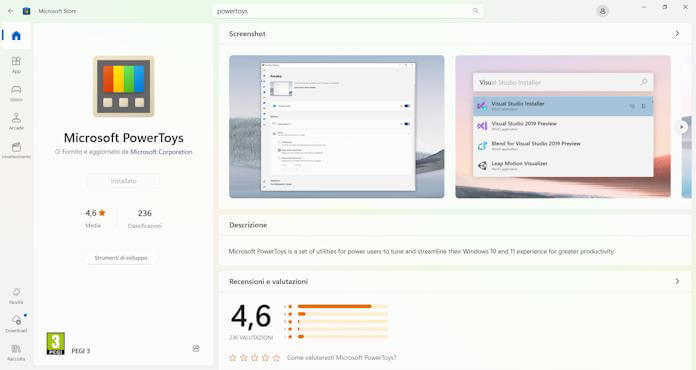Click the PEGI 3 rating badge
696x370 pixels.
55,344
